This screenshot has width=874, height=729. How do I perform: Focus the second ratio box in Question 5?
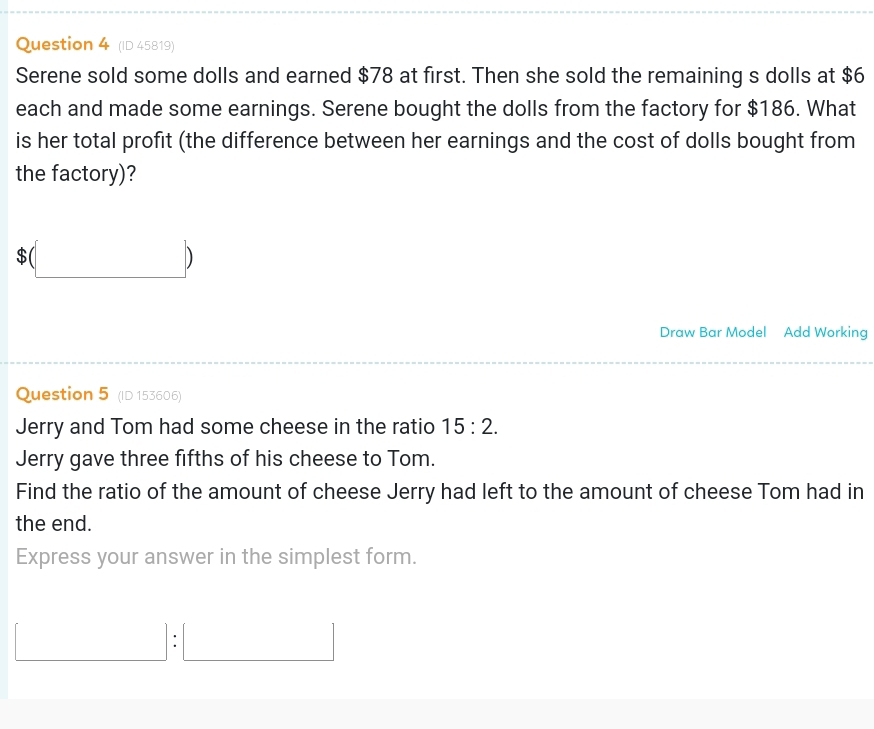(x=259, y=641)
